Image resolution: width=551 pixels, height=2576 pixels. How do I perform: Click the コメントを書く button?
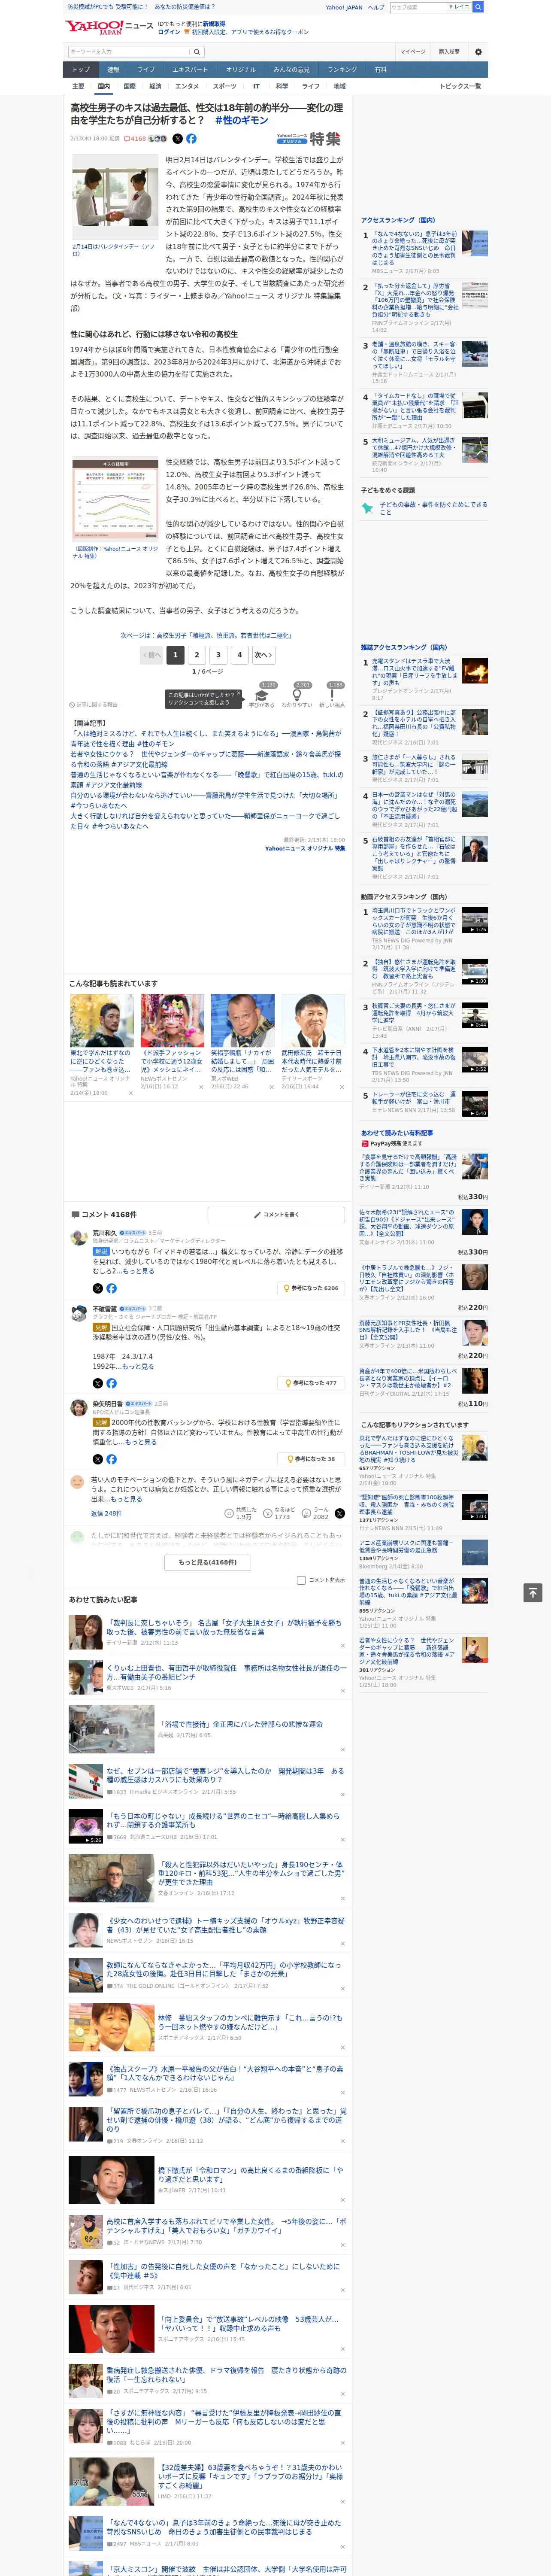[276, 1214]
